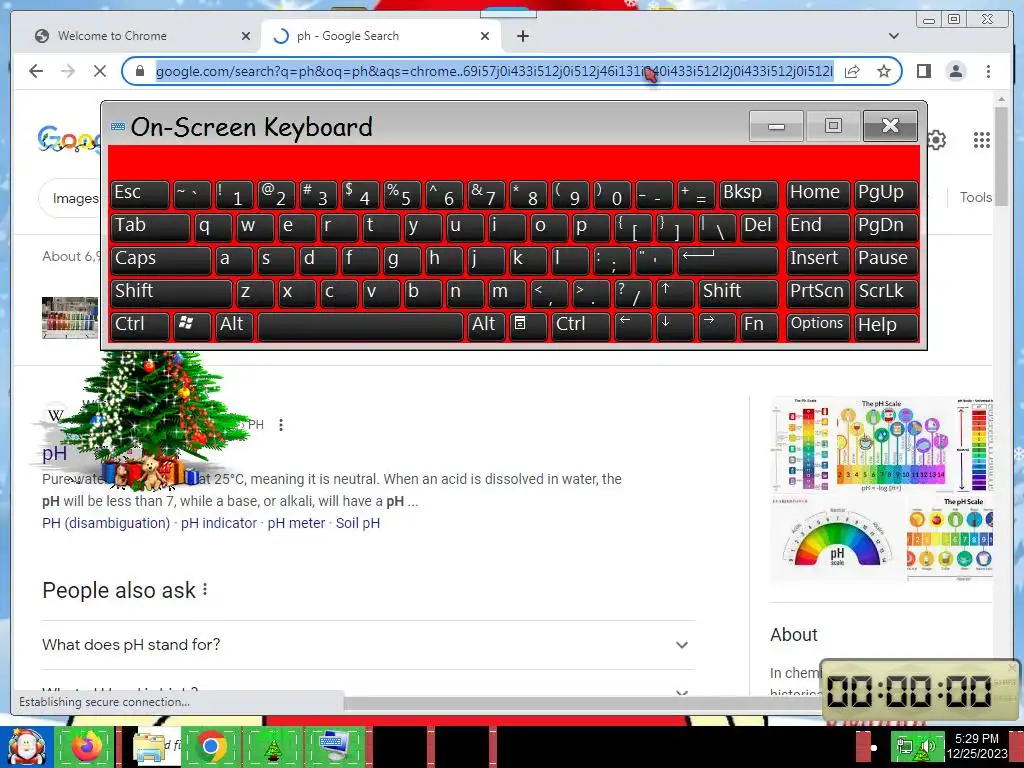Open File Explorer from the taskbar

tap(150, 746)
